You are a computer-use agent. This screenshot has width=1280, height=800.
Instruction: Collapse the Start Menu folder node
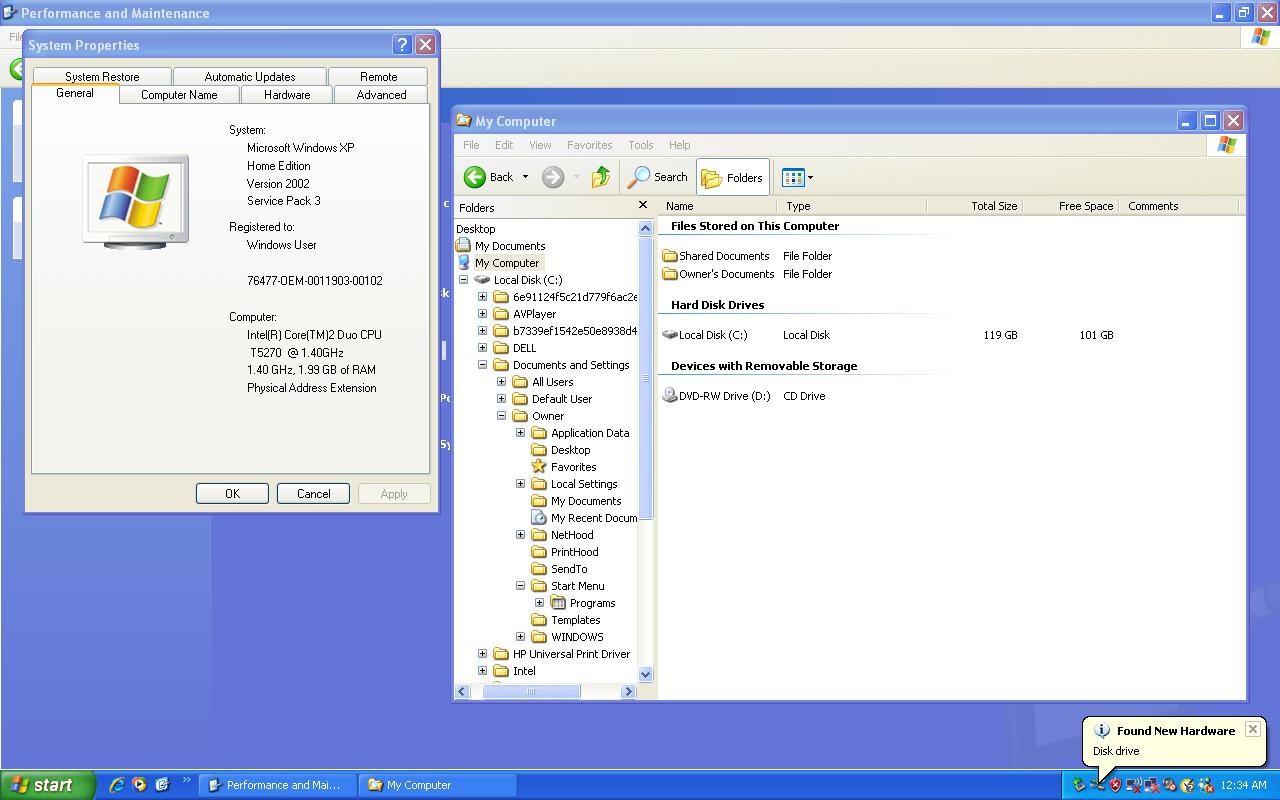(520, 586)
